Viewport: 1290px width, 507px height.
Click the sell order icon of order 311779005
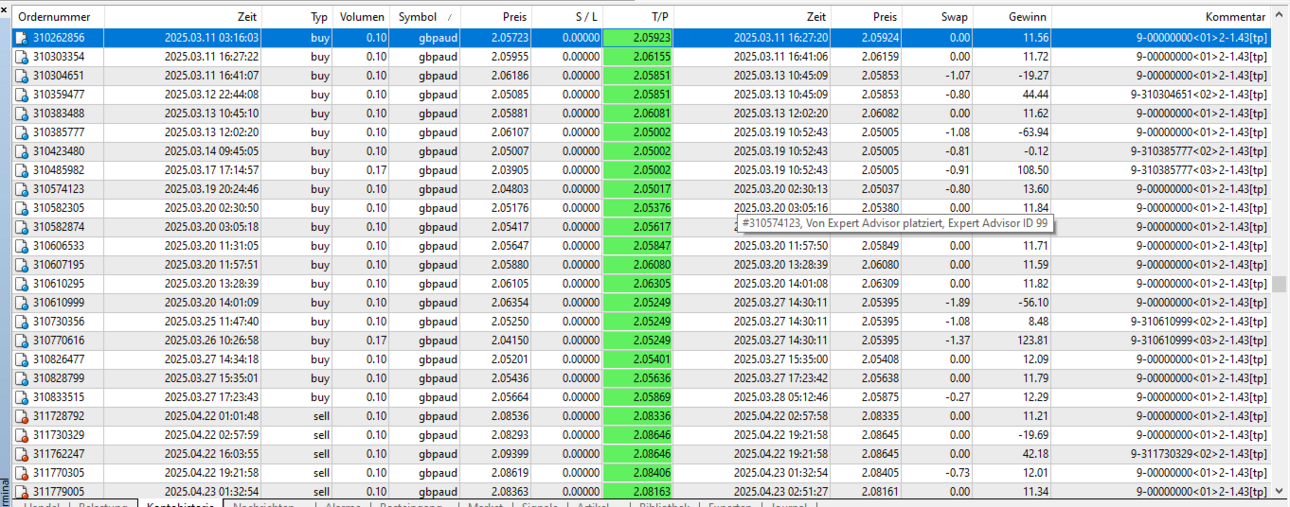(x=21, y=491)
